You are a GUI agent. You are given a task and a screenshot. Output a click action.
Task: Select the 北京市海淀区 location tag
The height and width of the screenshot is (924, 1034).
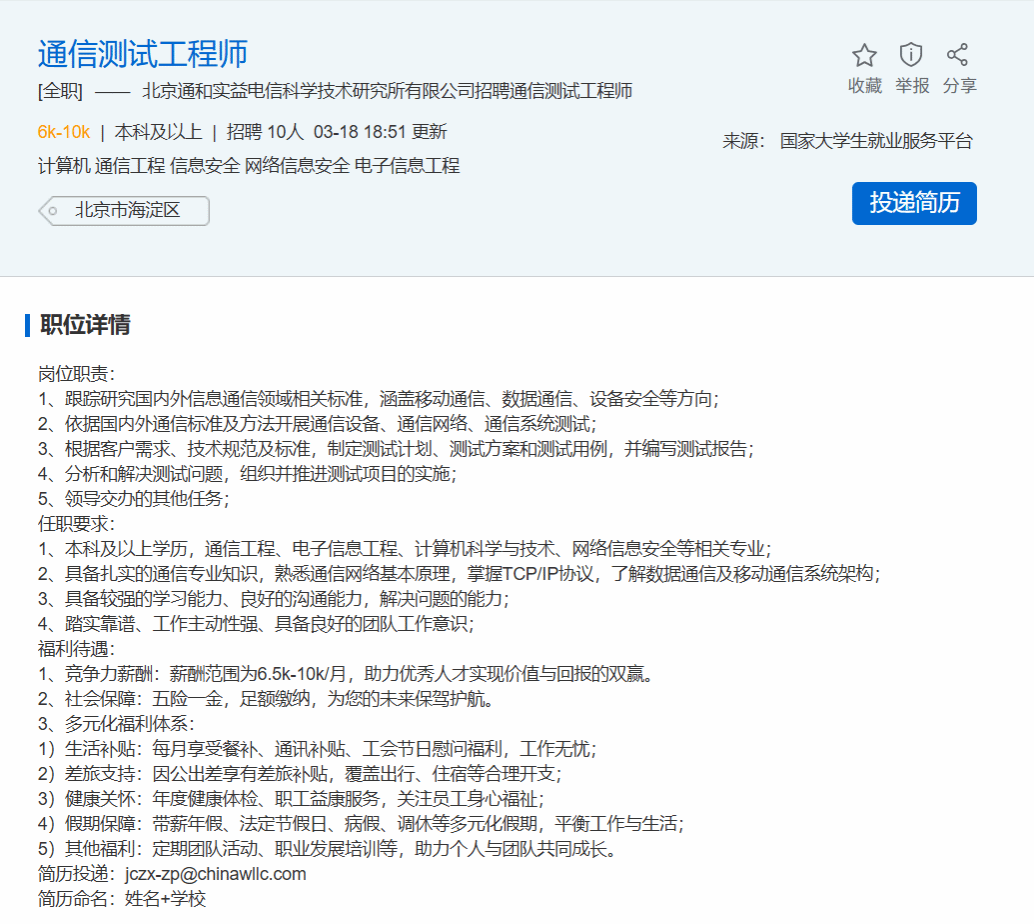(x=127, y=211)
